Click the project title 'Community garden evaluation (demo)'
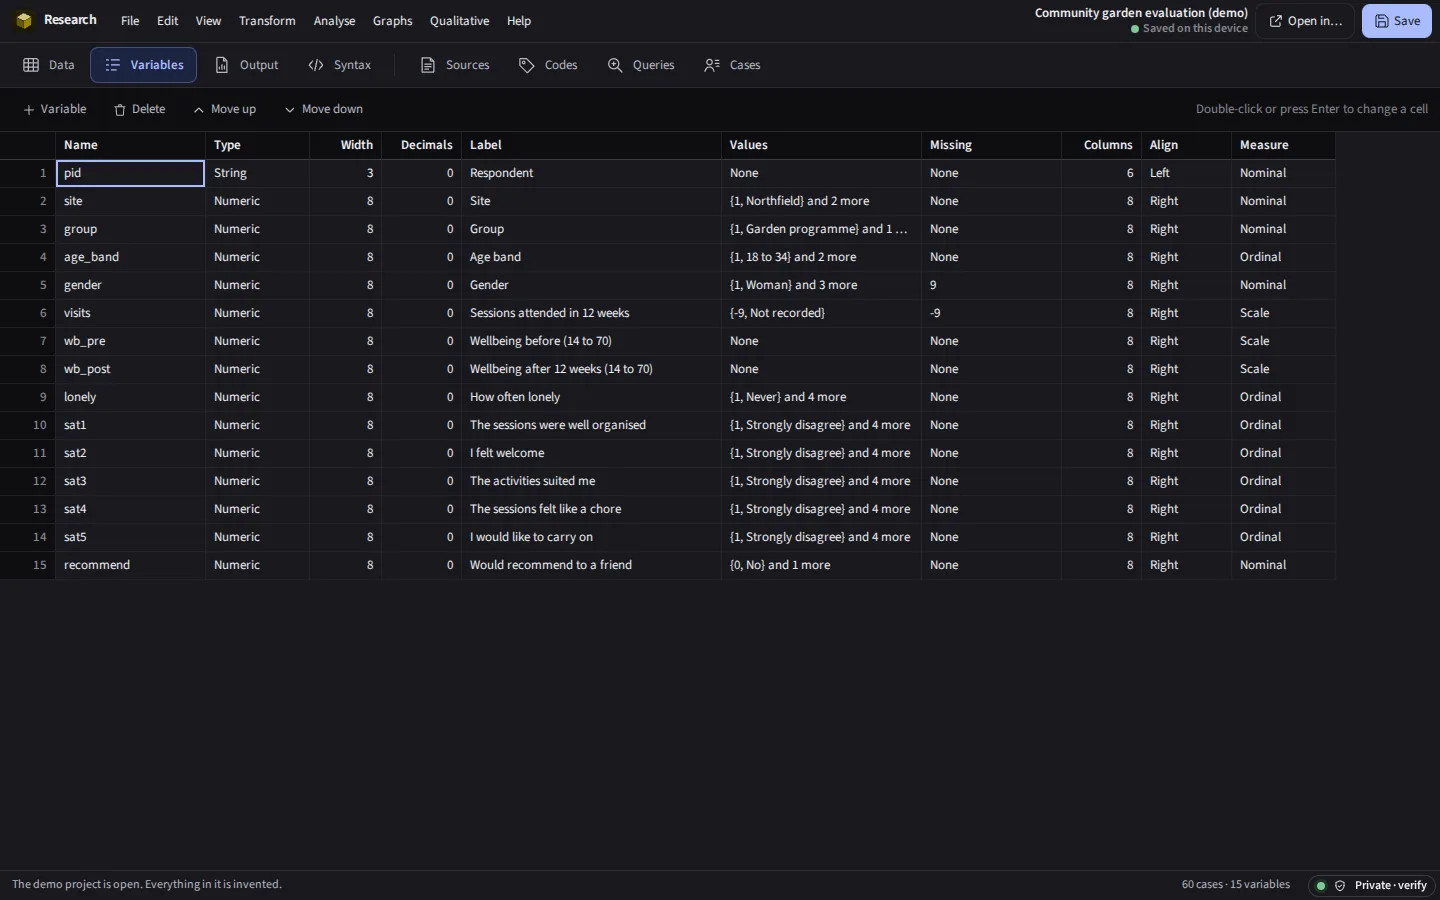The width and height of the screenshot is (1440, 900). click(x=1141, y=13)
